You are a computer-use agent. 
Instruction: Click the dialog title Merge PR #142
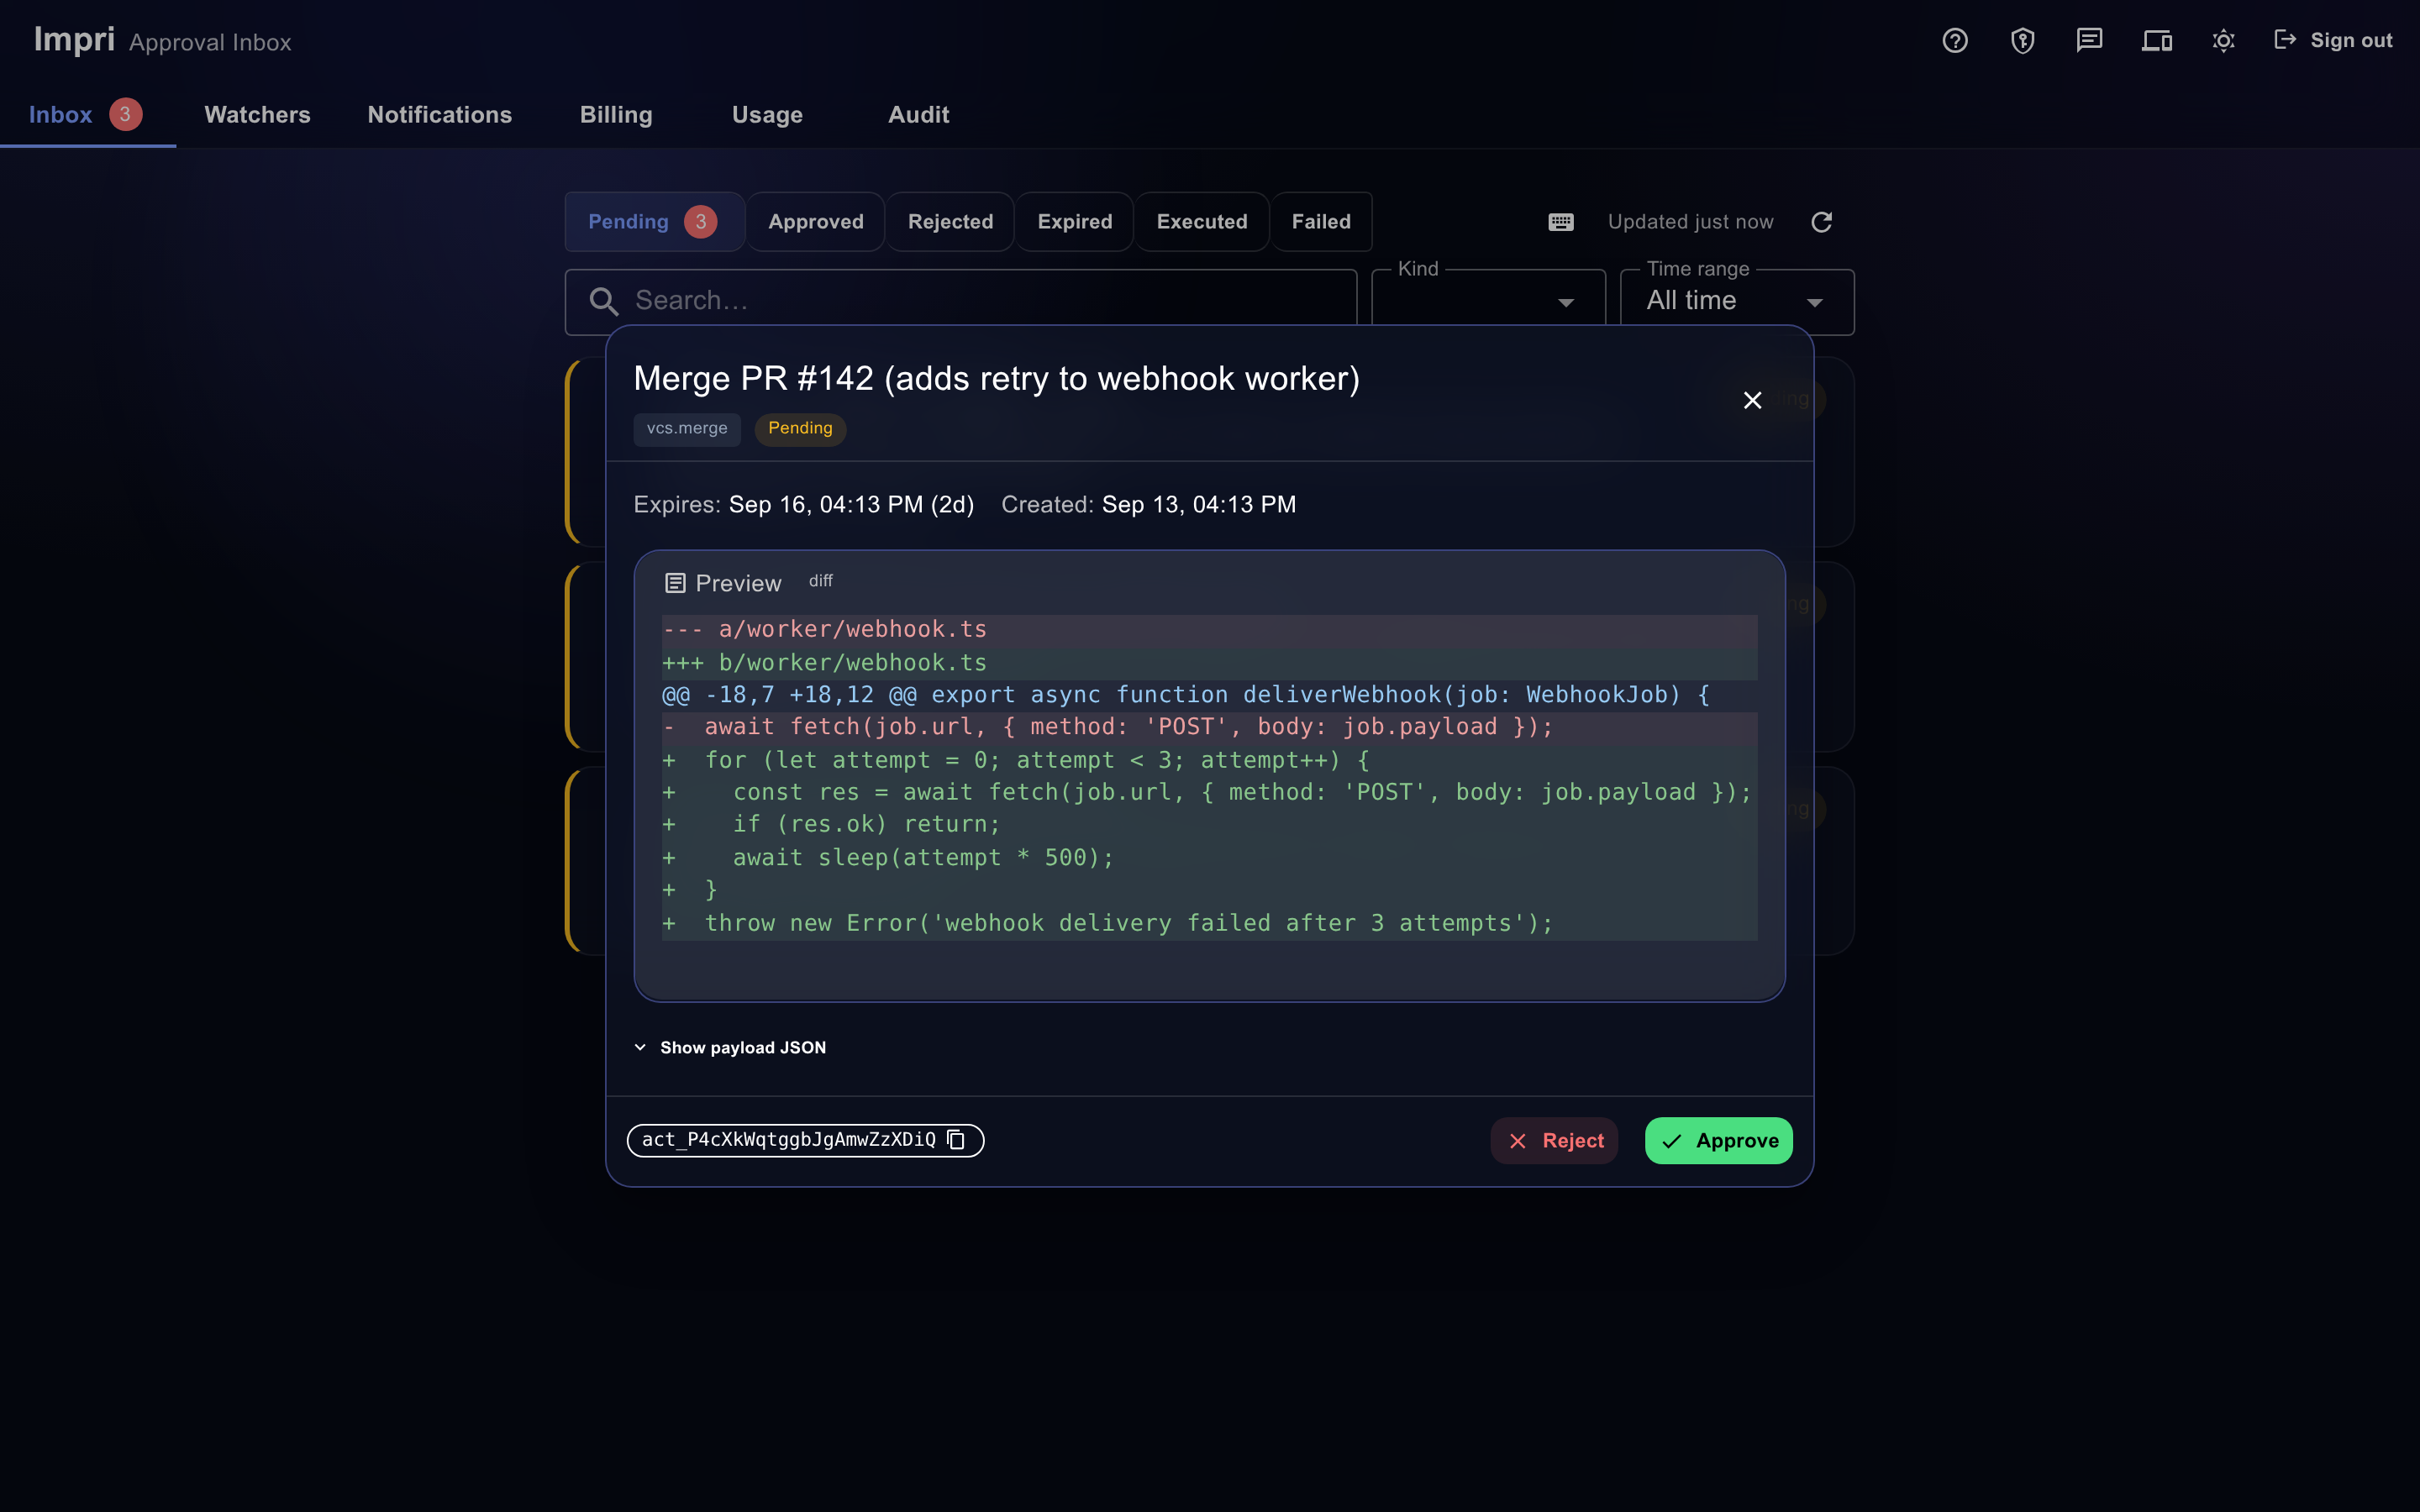click(996, 379)
